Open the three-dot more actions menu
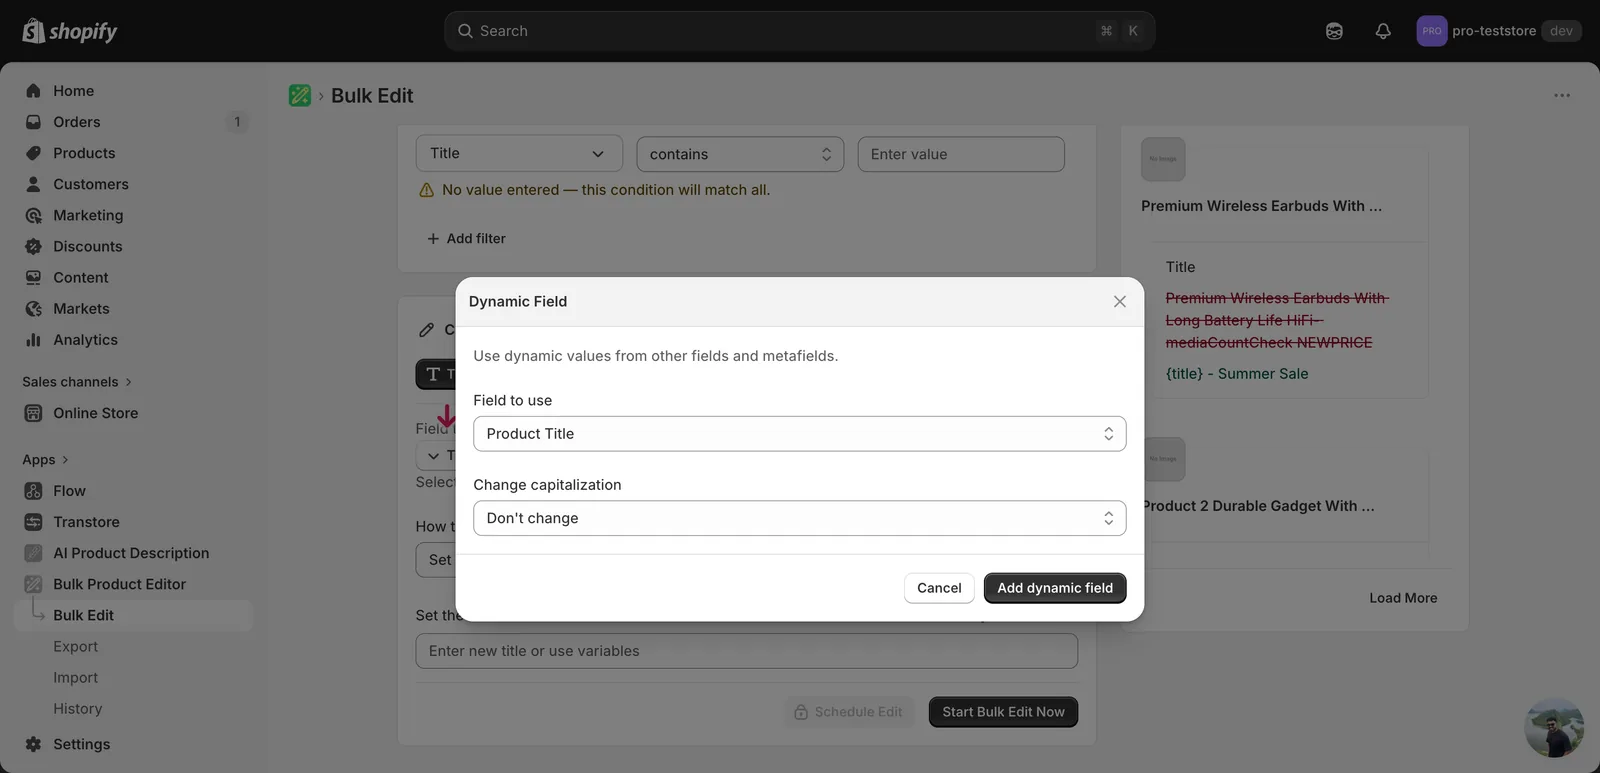Viewport: 1600px width, 773px height. point(1562,95)
